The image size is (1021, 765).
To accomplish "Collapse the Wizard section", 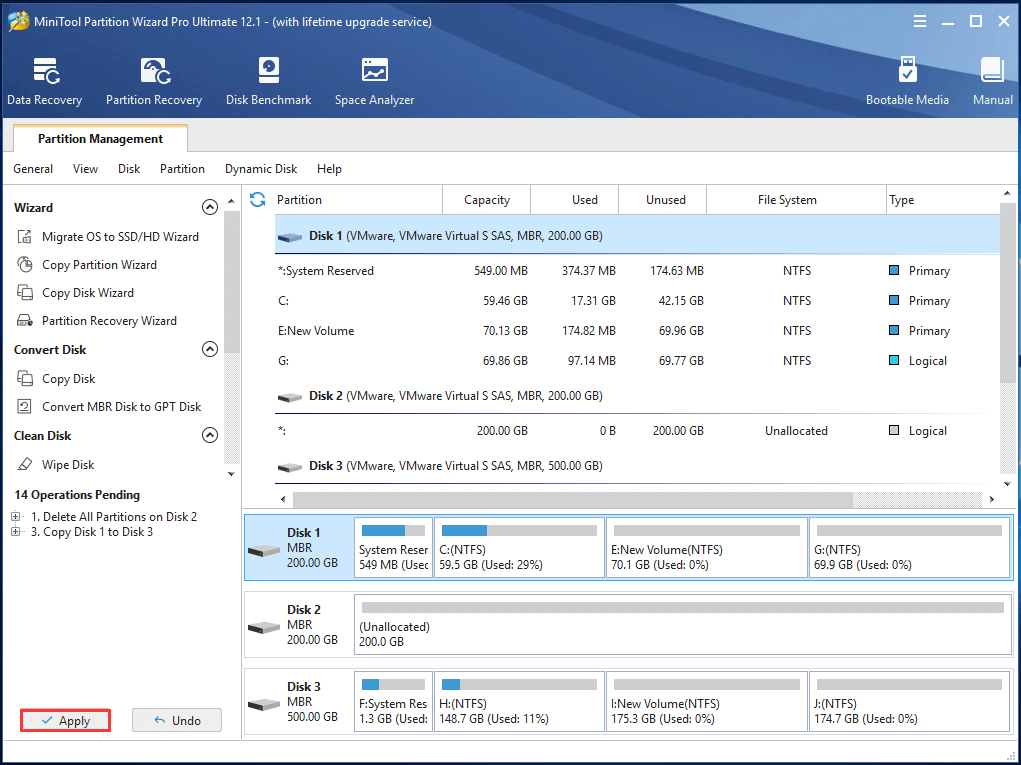I will [x=210, y=208].
